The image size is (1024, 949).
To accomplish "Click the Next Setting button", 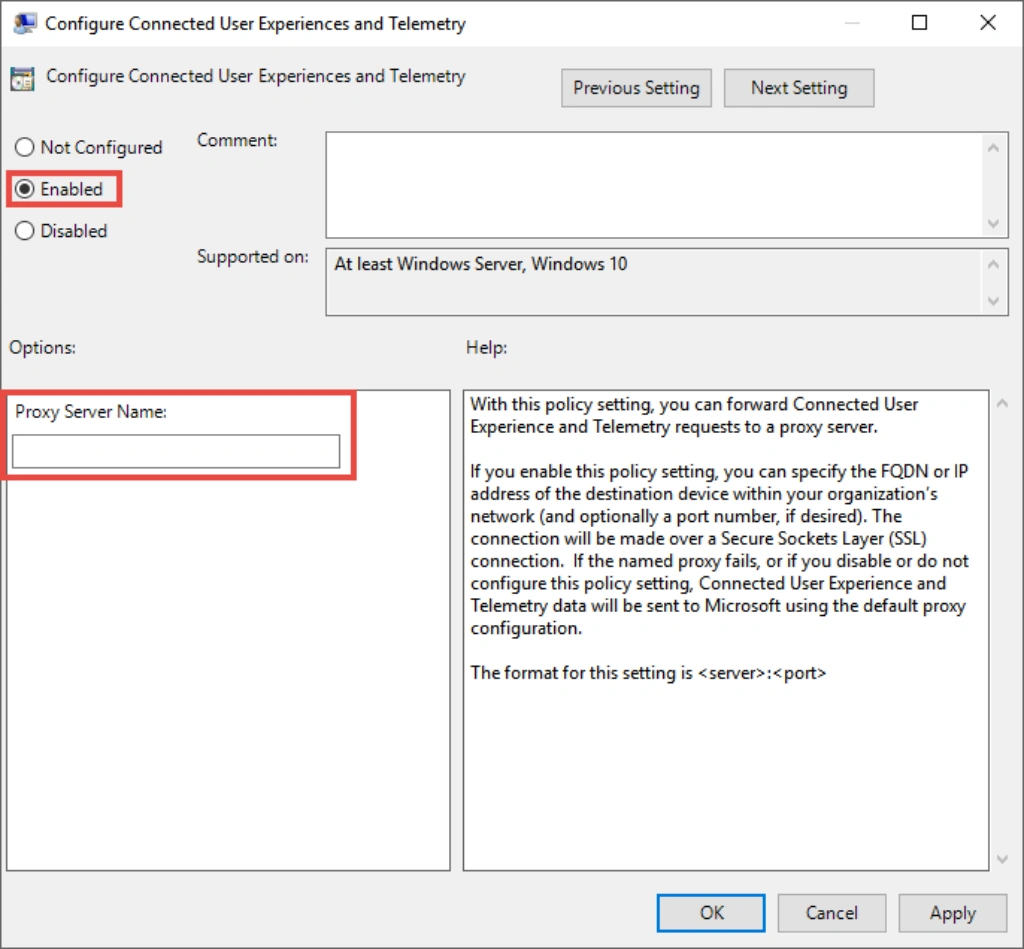I will [798, 88].
